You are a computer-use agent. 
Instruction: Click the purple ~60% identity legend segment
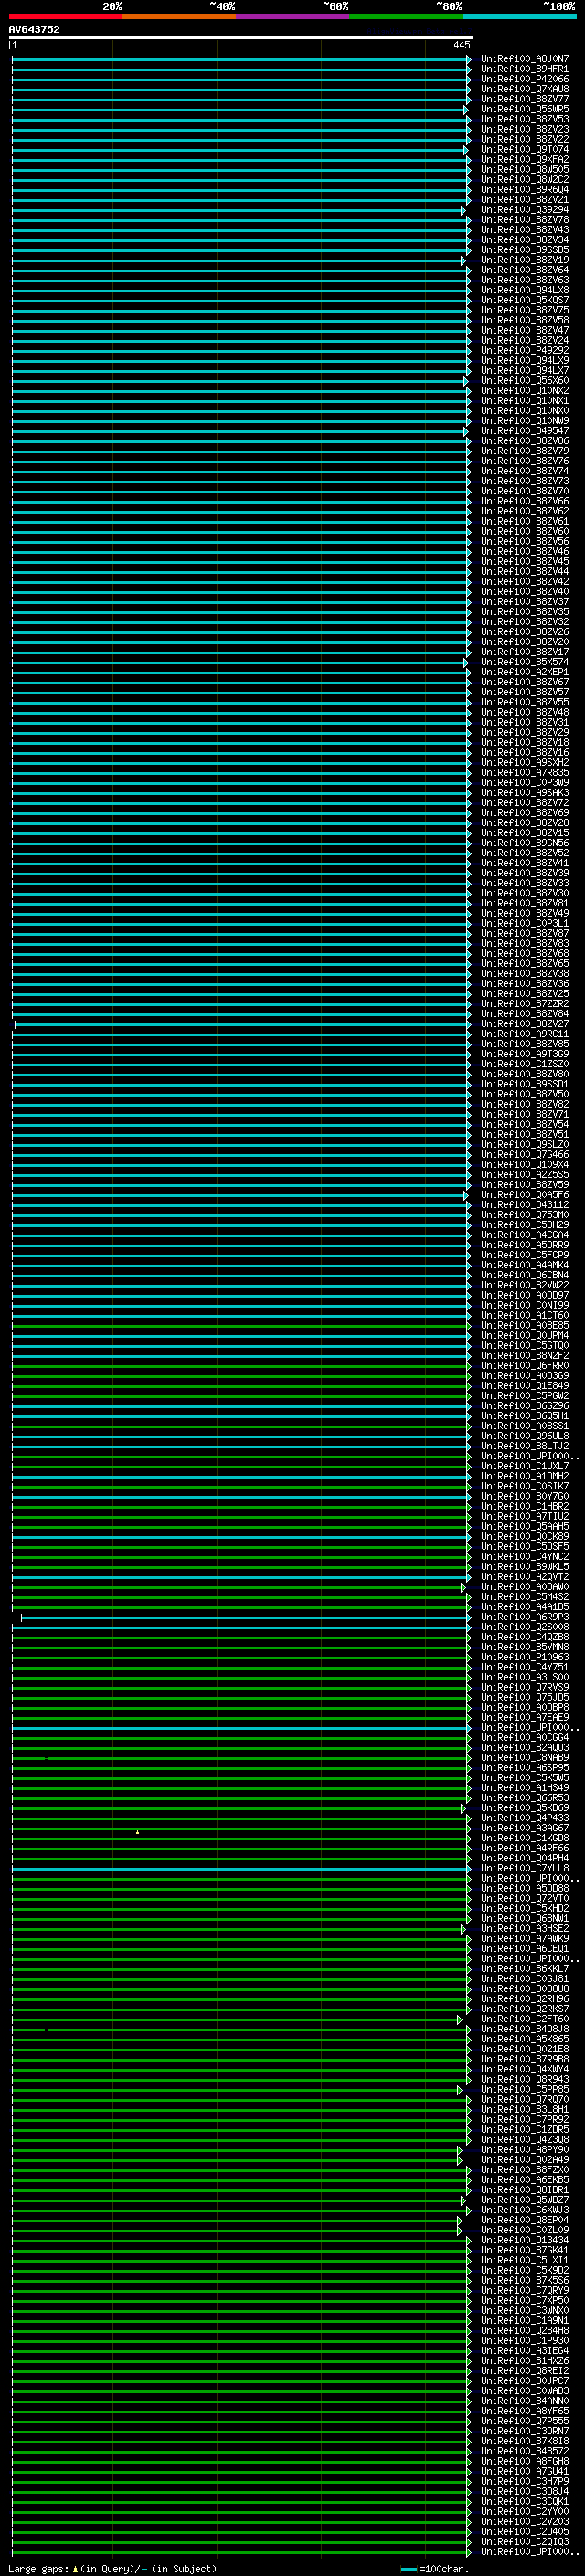click(x=292, y=16)
